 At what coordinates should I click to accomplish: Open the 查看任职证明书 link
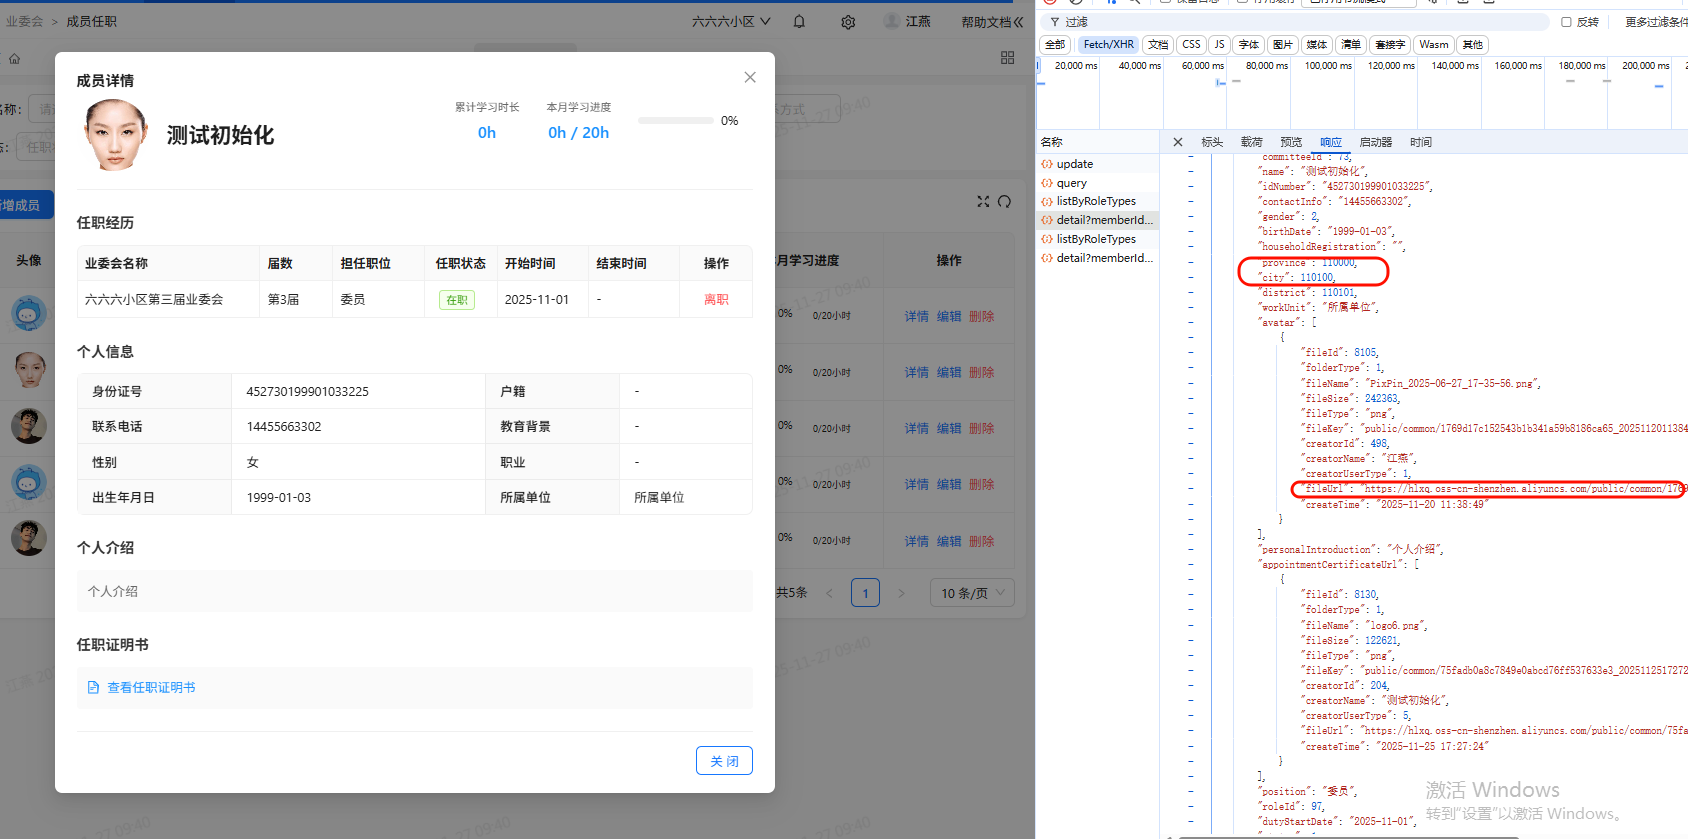[151, 688]
